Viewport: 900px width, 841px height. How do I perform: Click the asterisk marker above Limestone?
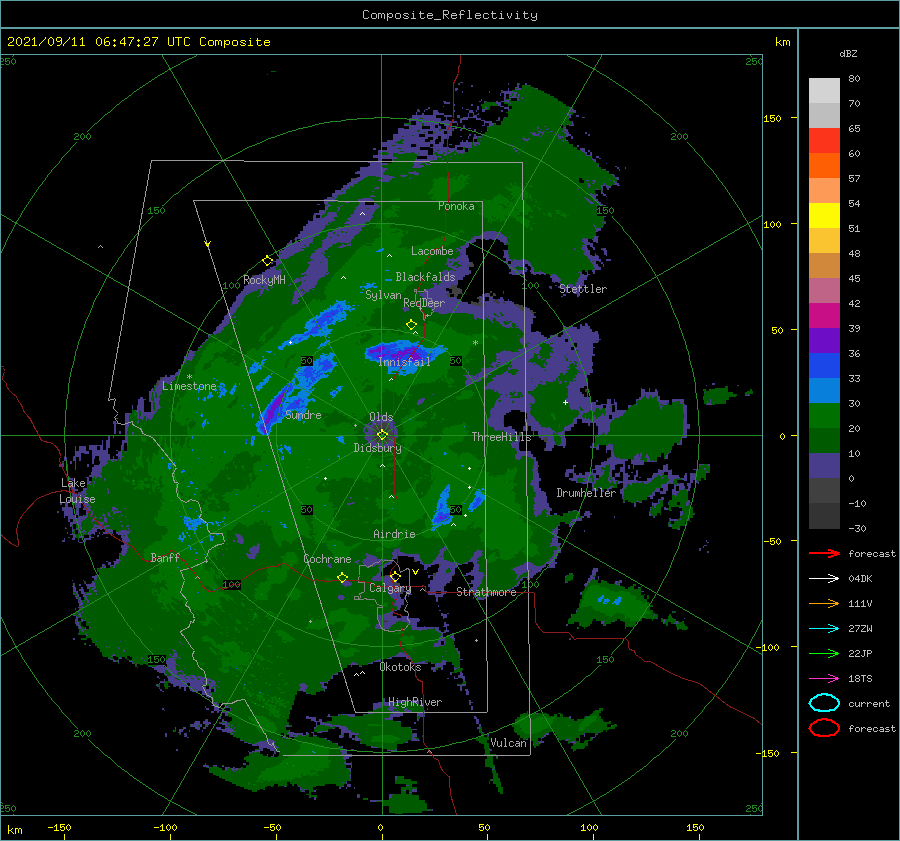189,377
